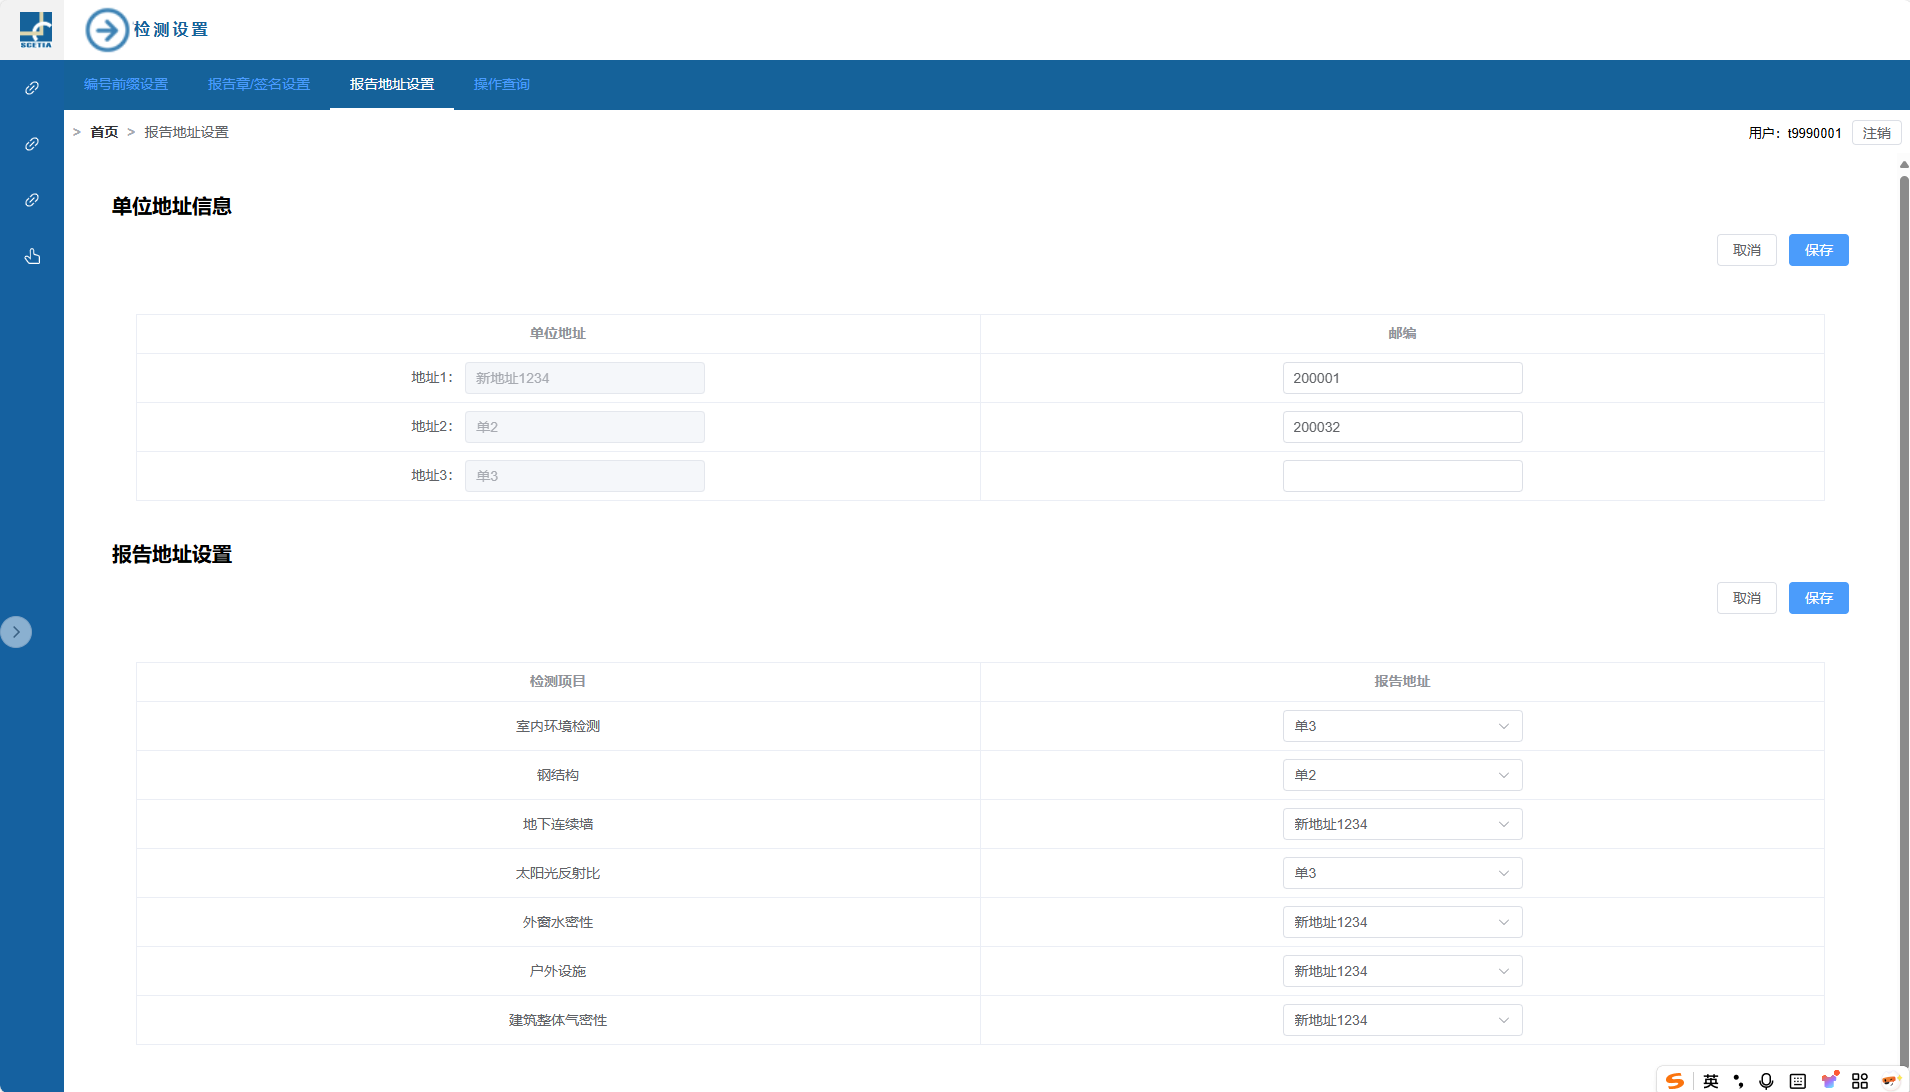Open the 操作查询 tab
This screenshot has width=1910, height=1092.
click(x=502, y=84)
